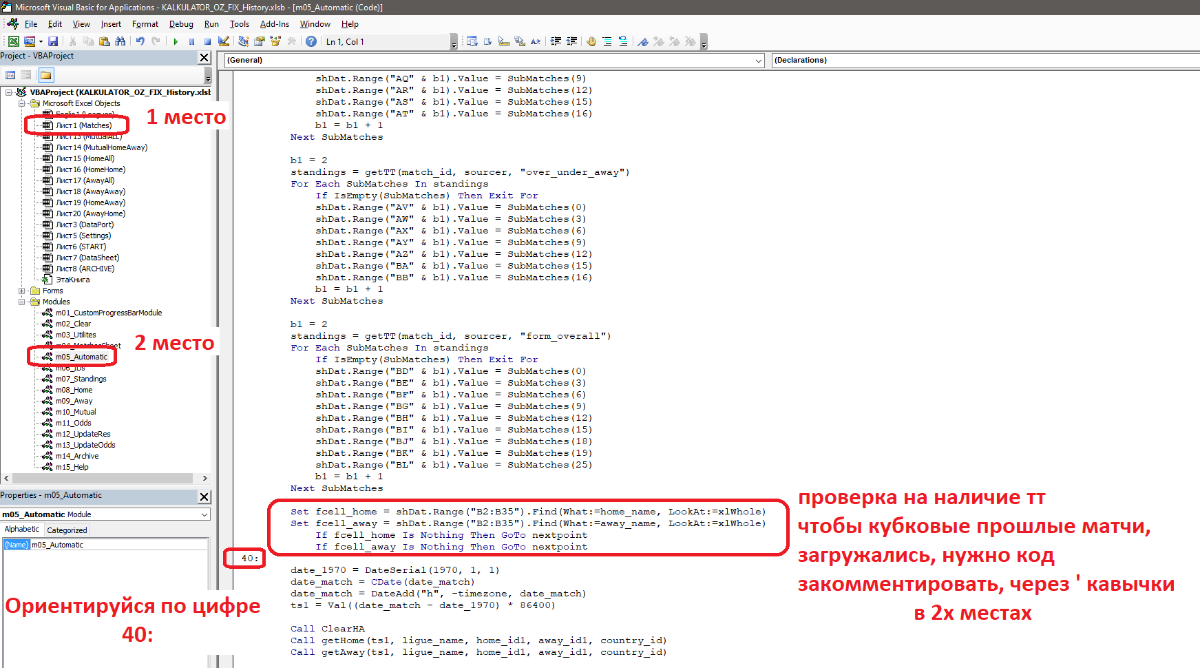
Task: Click the Run Sub/UserForm play icon
Action: [x=176, y=42]
